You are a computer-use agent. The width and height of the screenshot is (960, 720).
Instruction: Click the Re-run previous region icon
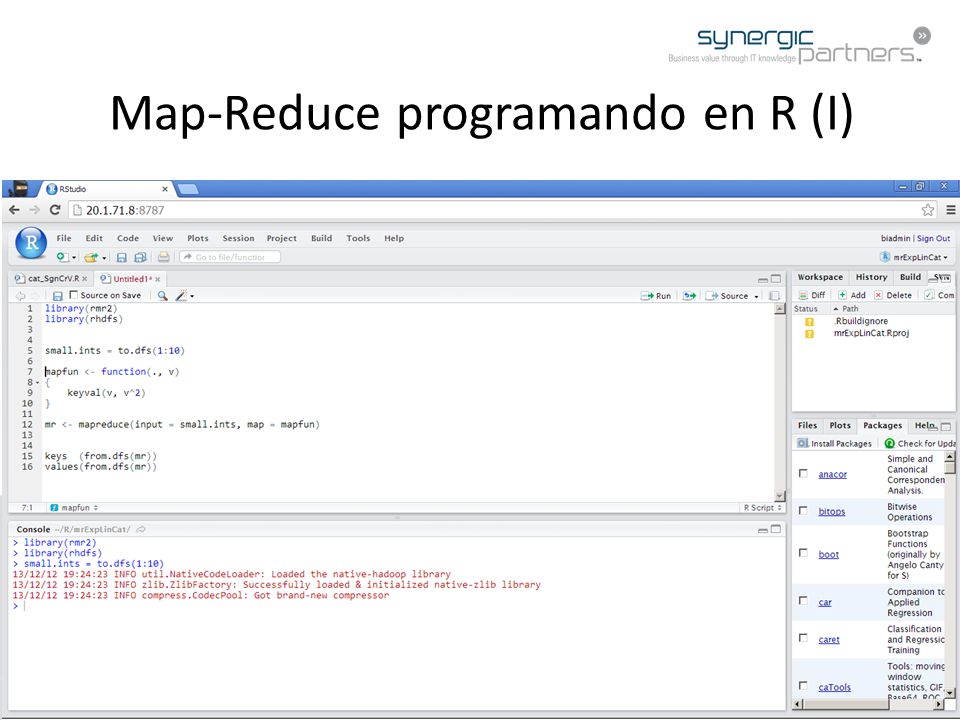[x=689, y=296]
